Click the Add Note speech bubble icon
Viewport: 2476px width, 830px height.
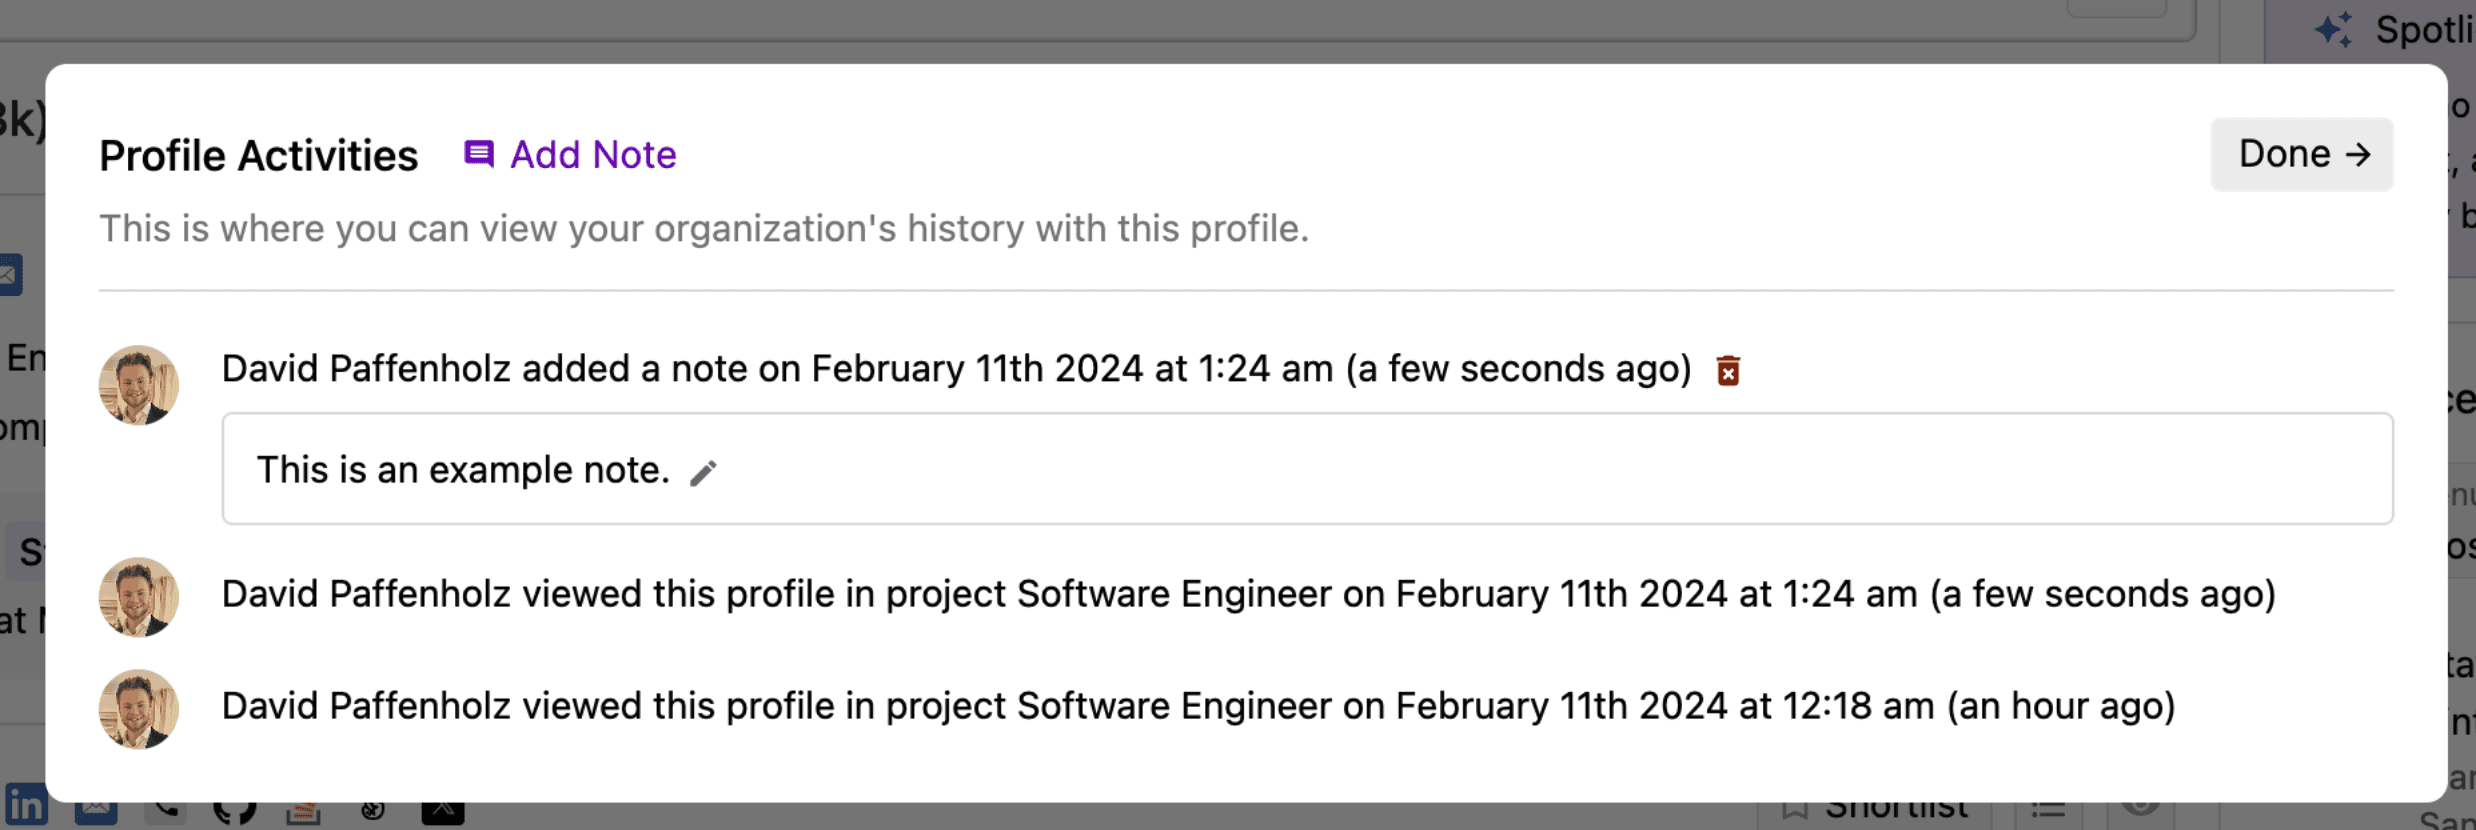(479, 154)
